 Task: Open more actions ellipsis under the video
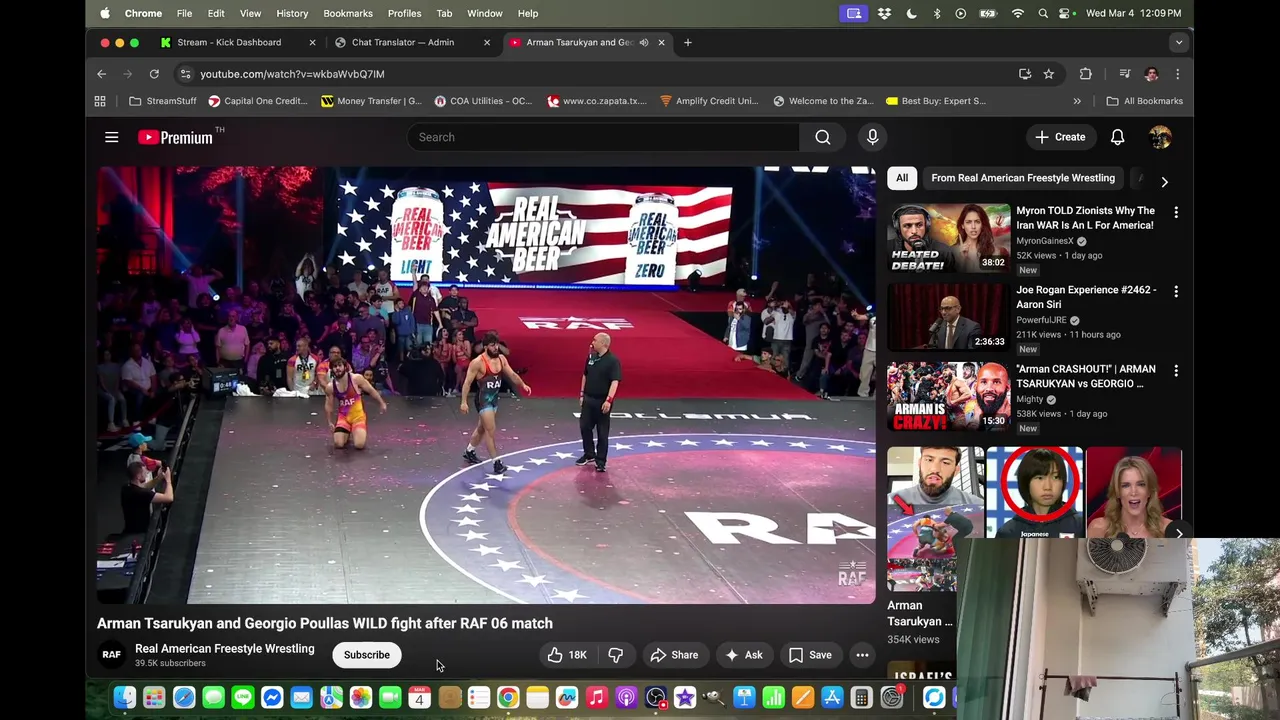(862, 655)
